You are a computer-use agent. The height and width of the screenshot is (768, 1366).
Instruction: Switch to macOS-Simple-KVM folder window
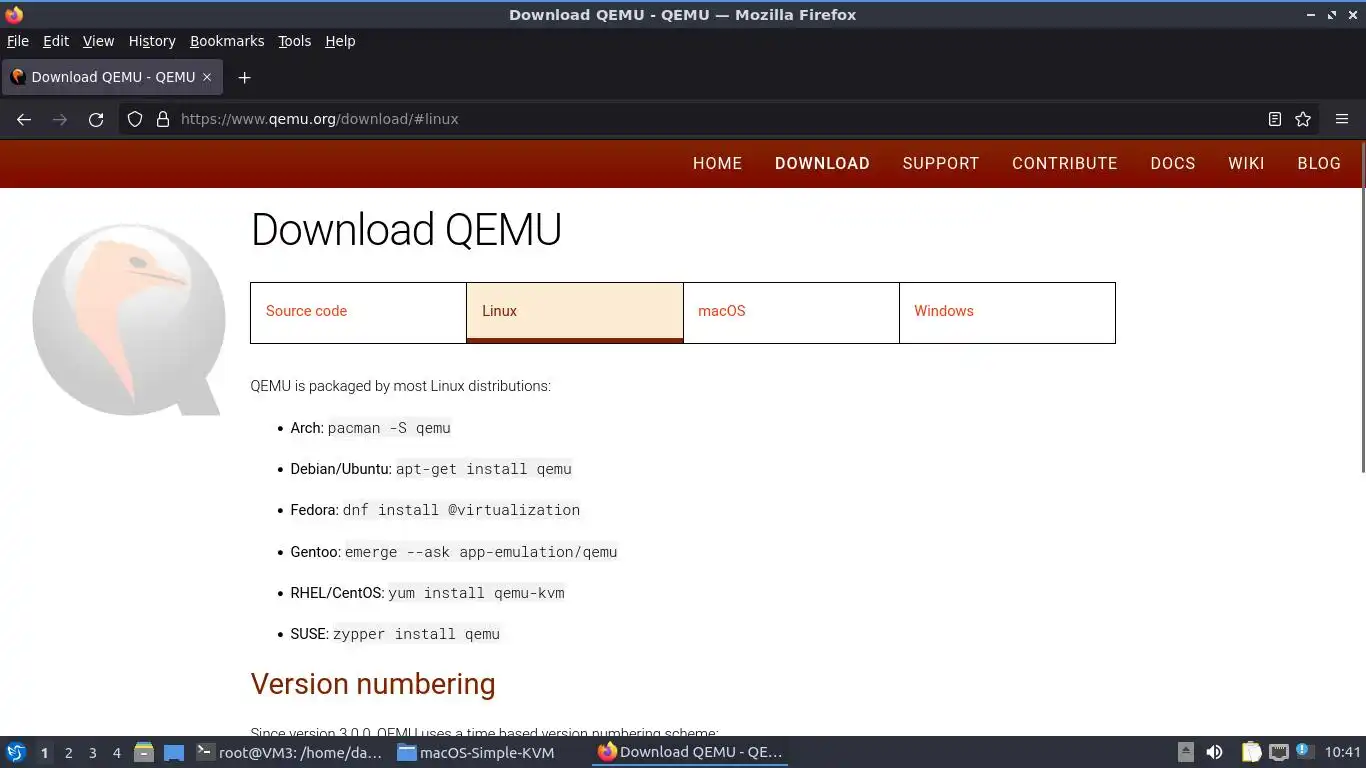tap(476, 752)
